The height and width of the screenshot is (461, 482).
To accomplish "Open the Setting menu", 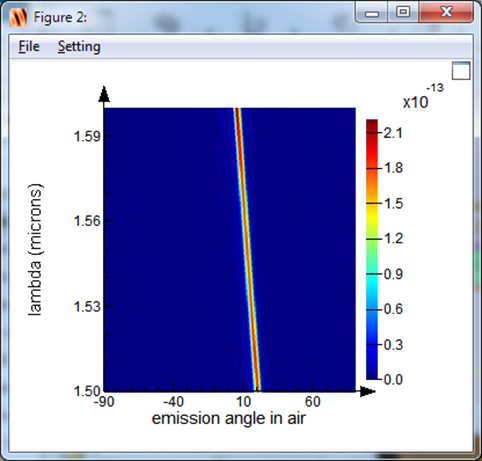I will pos(79,47).
